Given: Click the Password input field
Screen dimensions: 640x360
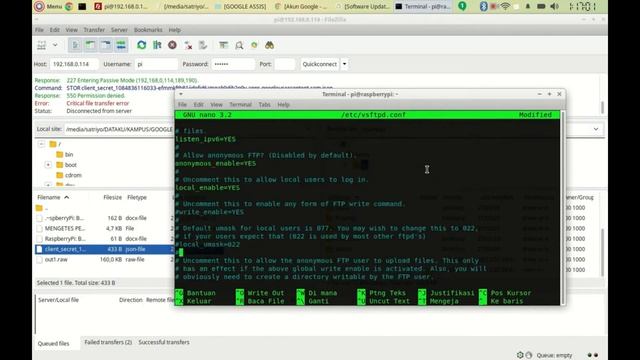Looking at the screenshot, I should coord(233,64).
